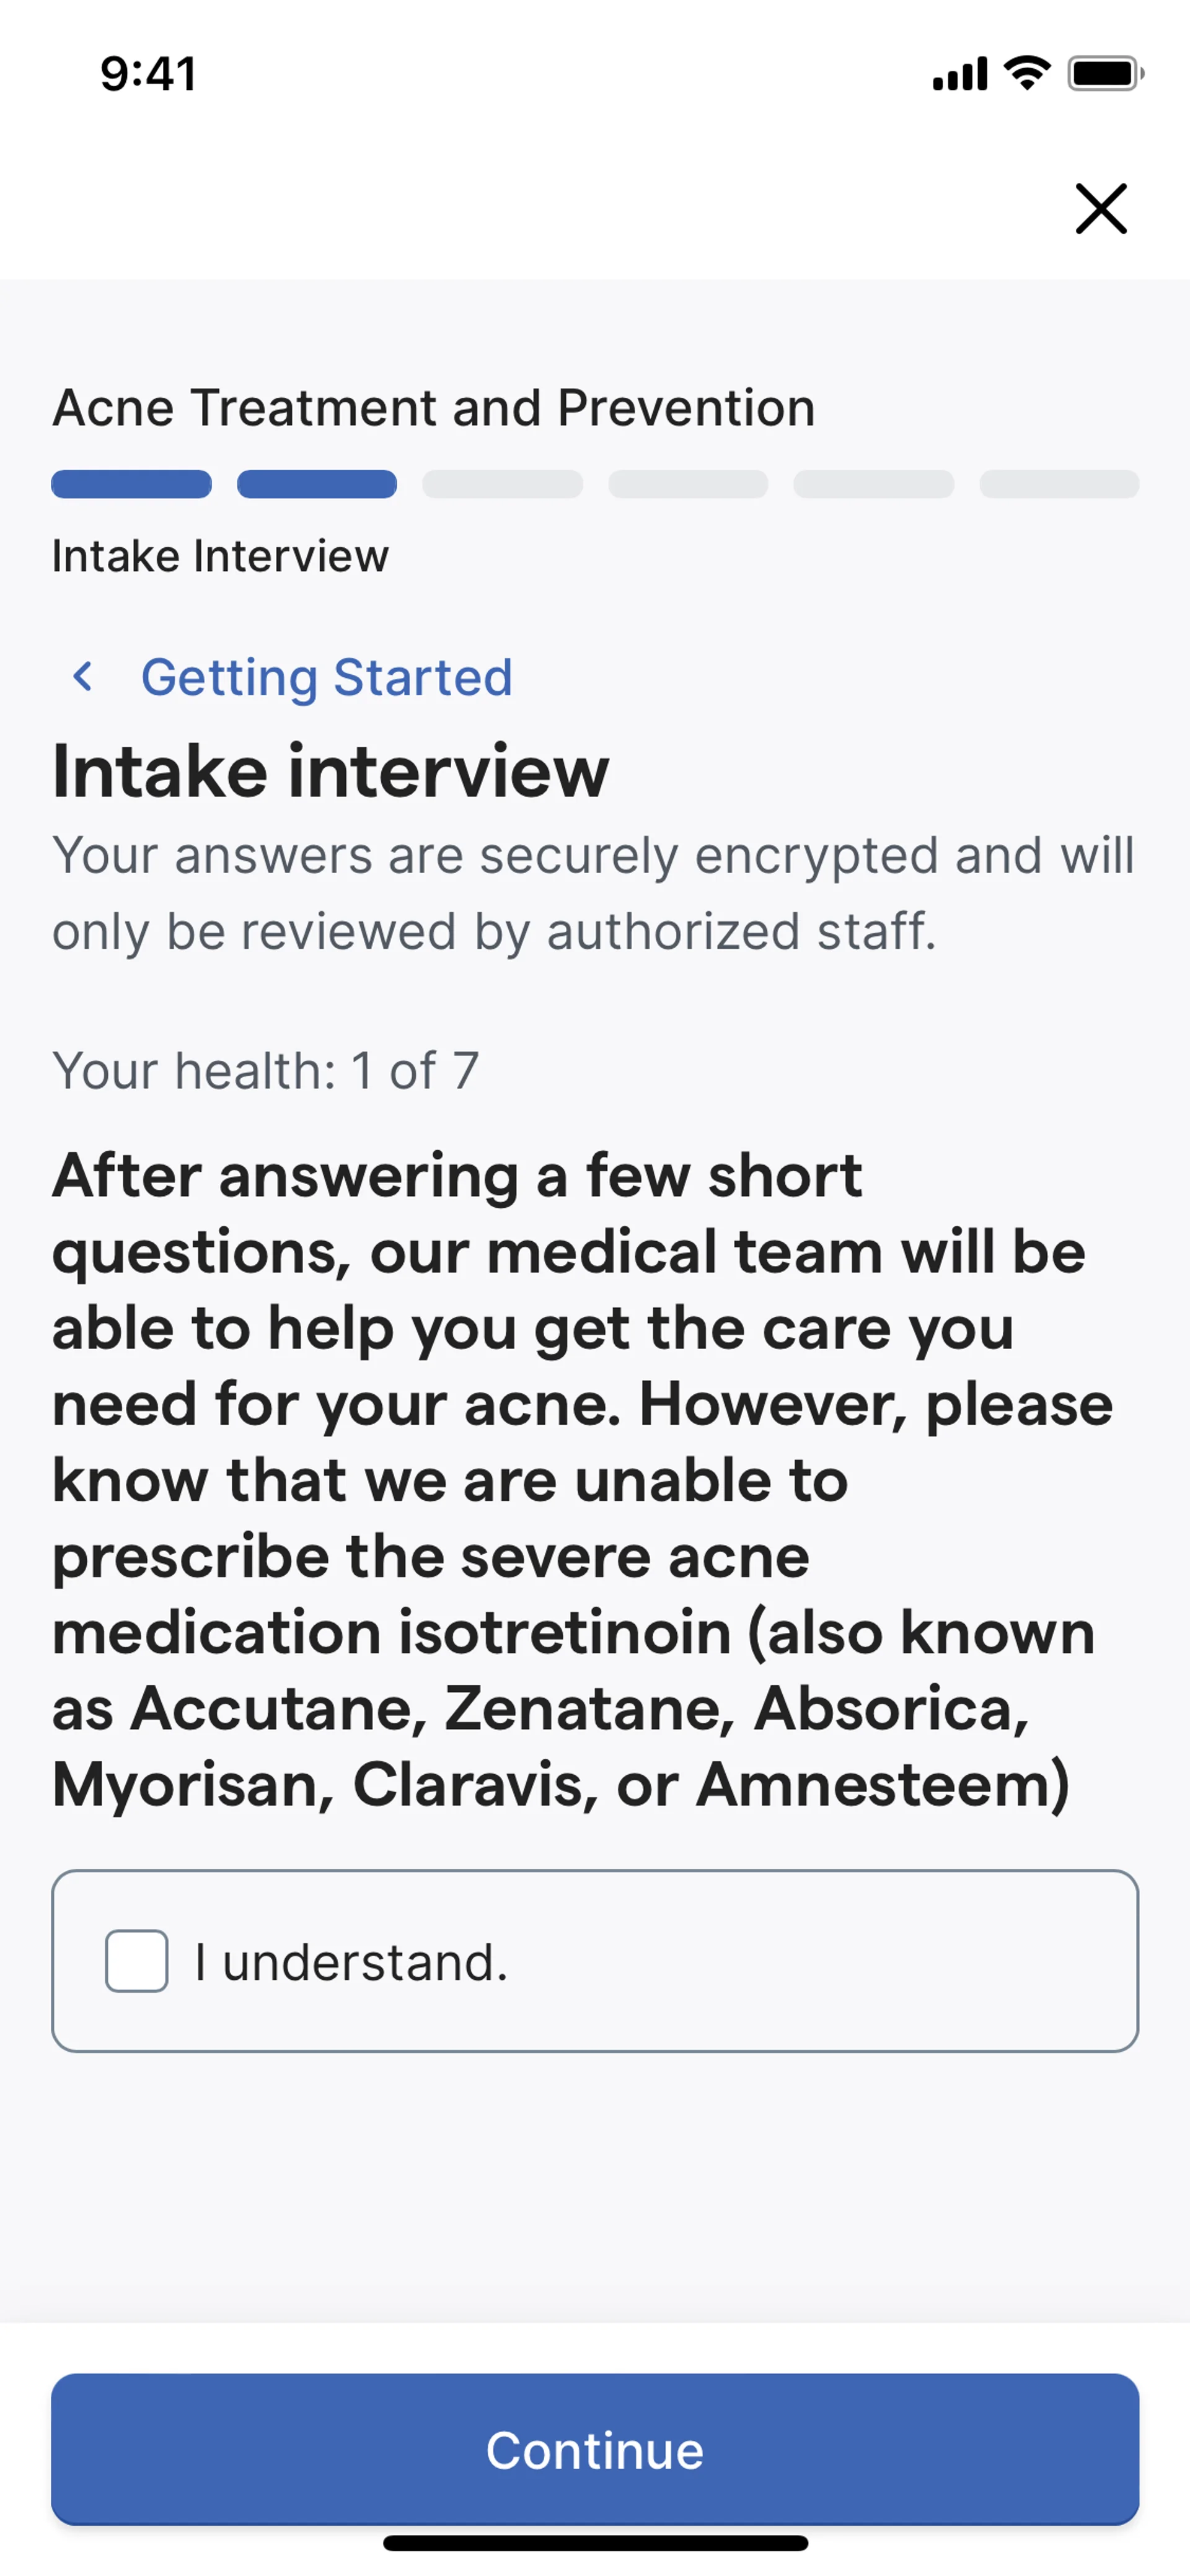
Task: Tap the 9:41 clock in the status bar
Action: pos(148,74)
